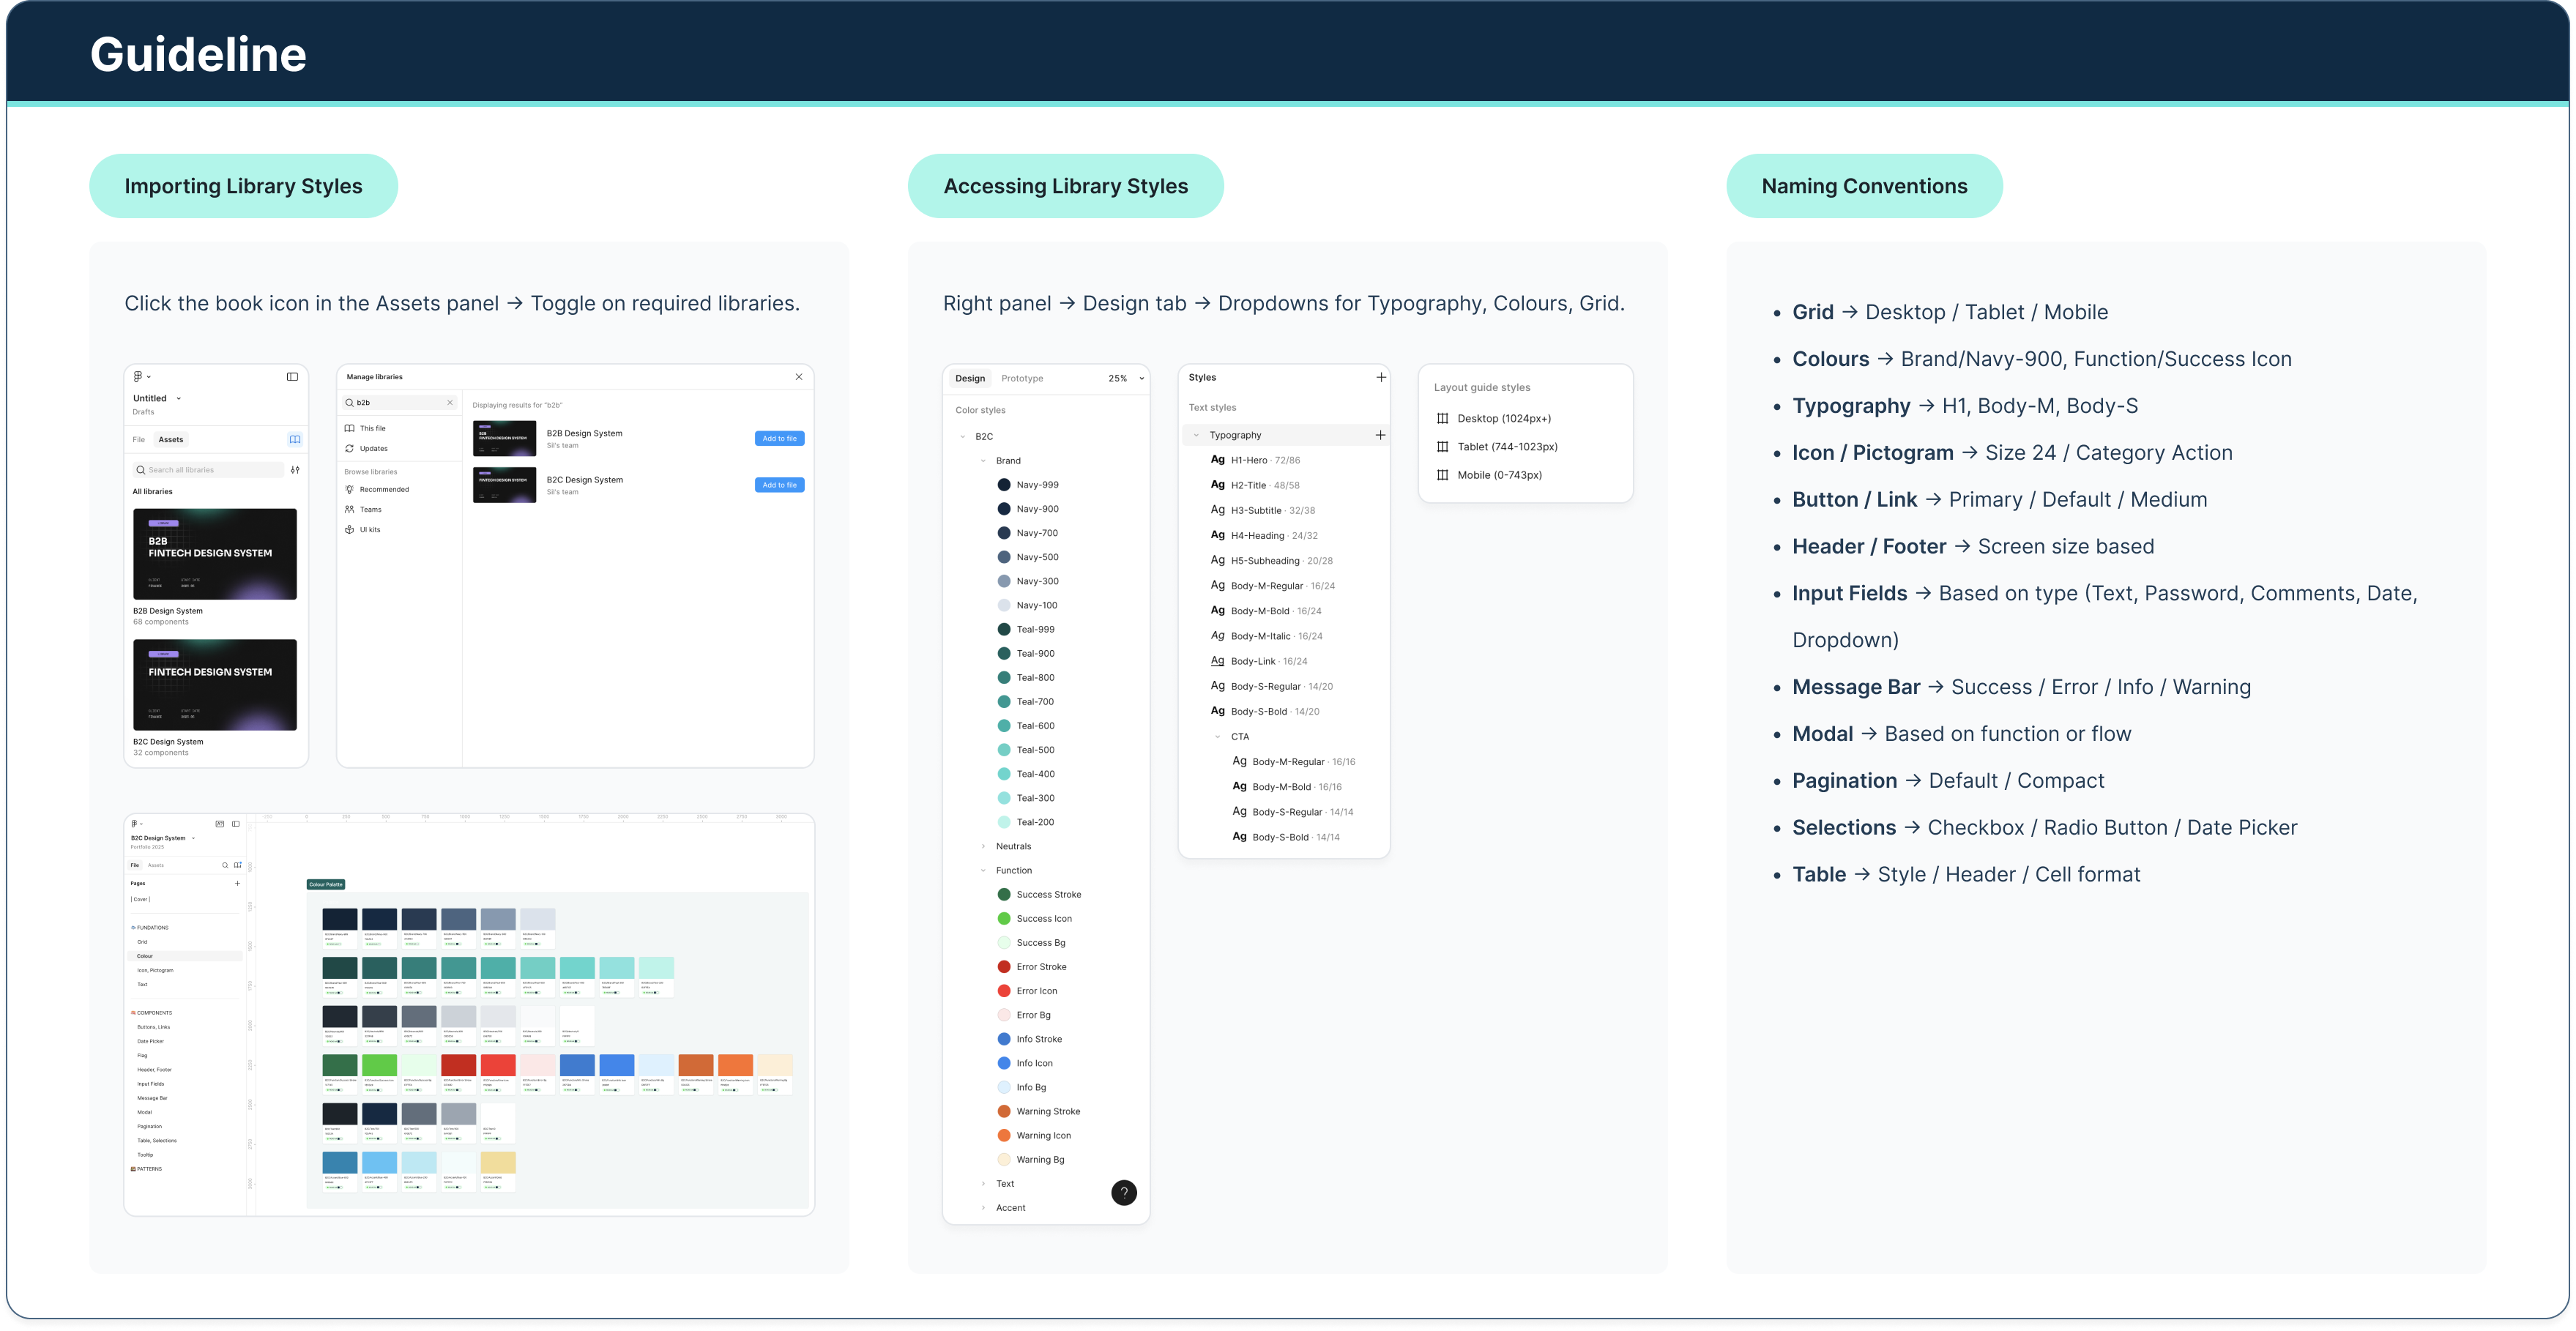Collapse the CTA text styles group
The width and height of the screenshot is (2576, 1331).
coord(1217,736)
